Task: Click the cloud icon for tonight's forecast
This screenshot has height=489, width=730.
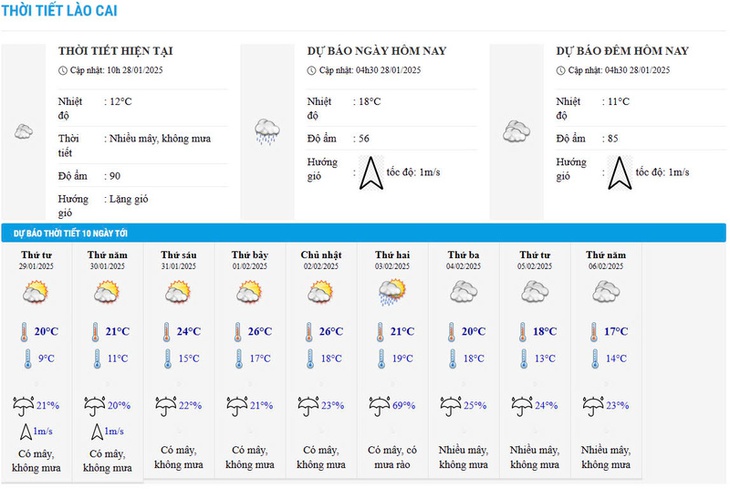Action: click(516, 131)
